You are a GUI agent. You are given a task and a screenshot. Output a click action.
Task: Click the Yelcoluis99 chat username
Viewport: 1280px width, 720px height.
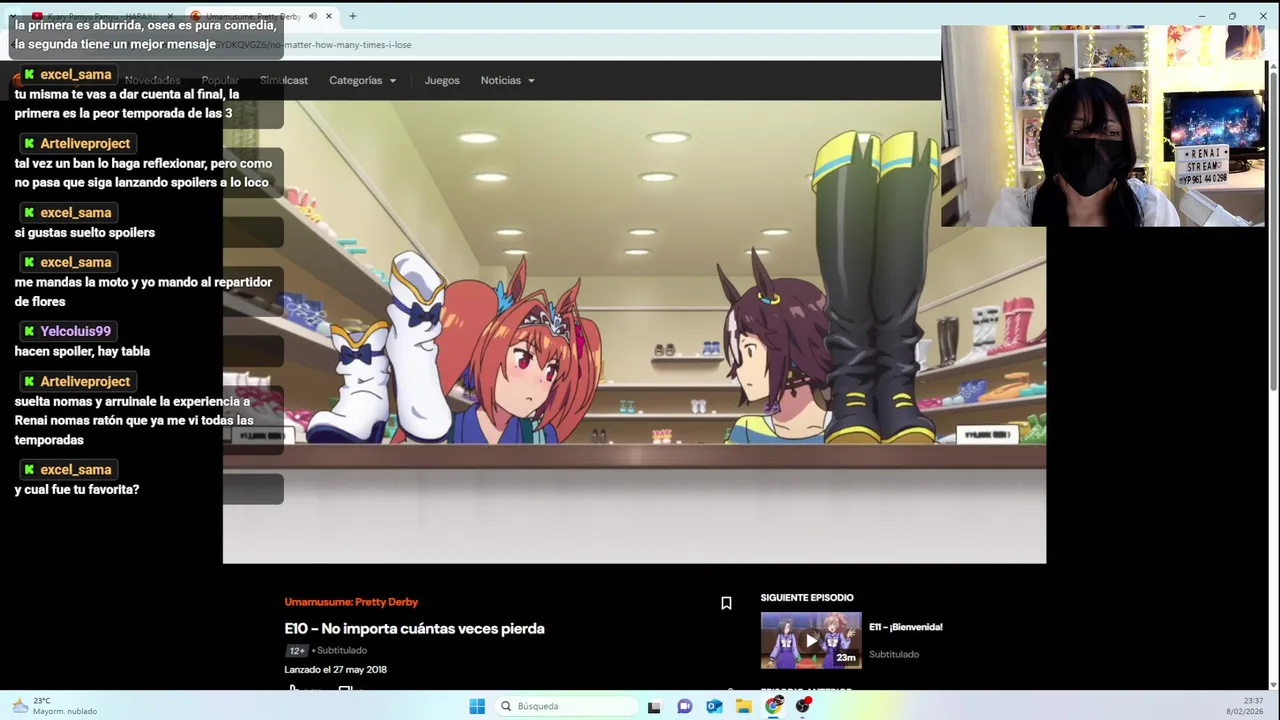(75, 331)
